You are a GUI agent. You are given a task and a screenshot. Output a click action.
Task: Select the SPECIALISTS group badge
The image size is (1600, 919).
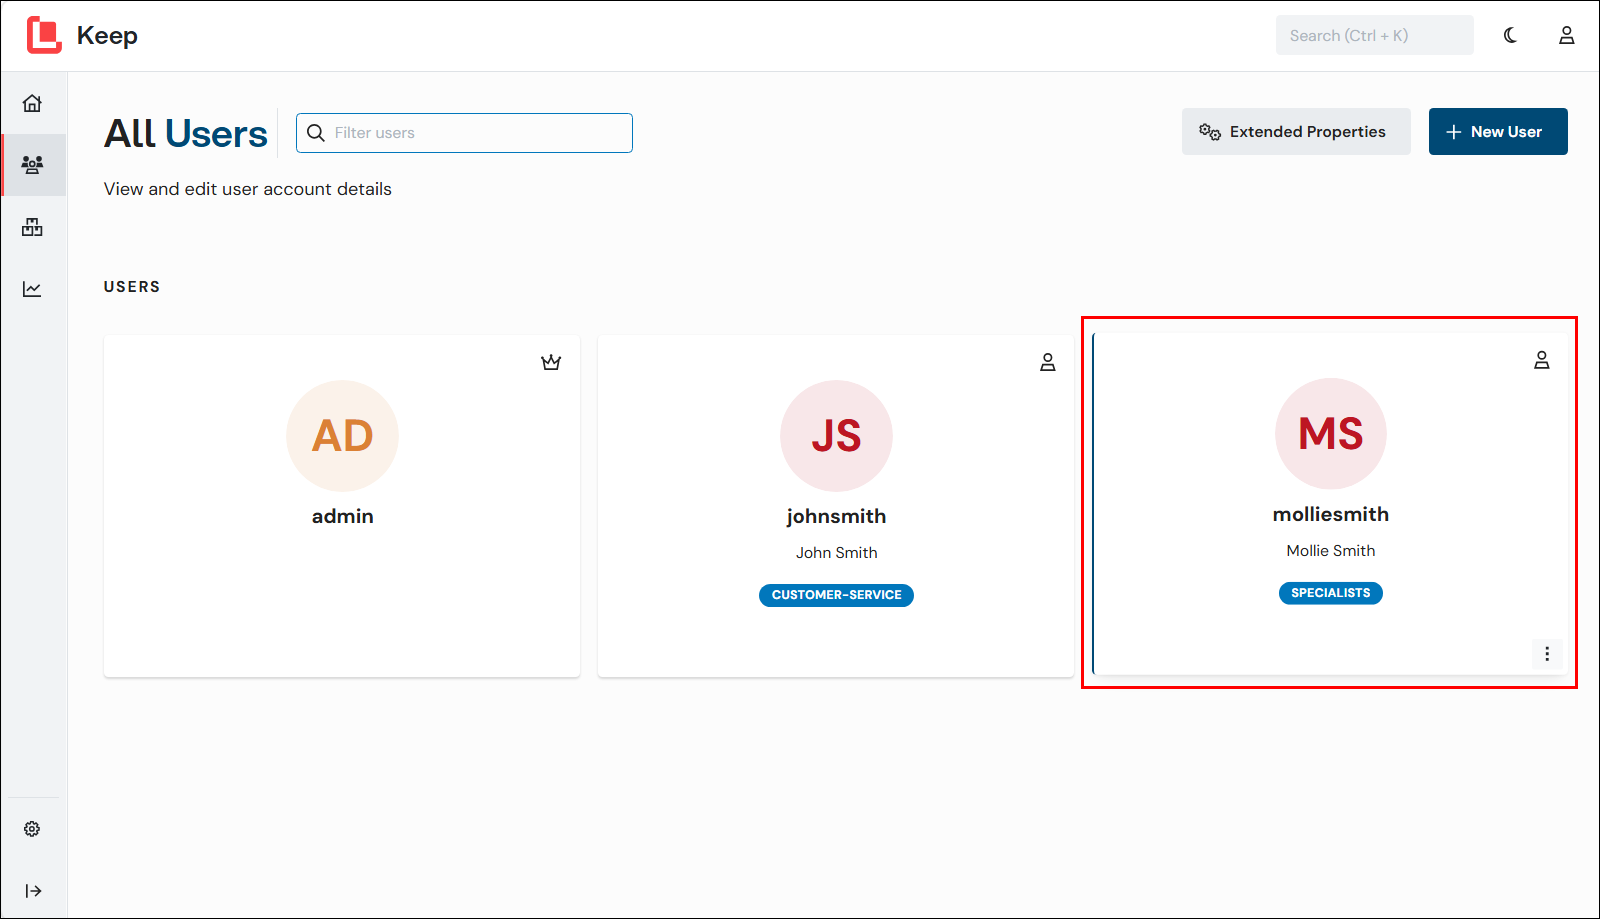pyautogui.click(x=1331, y=593)
